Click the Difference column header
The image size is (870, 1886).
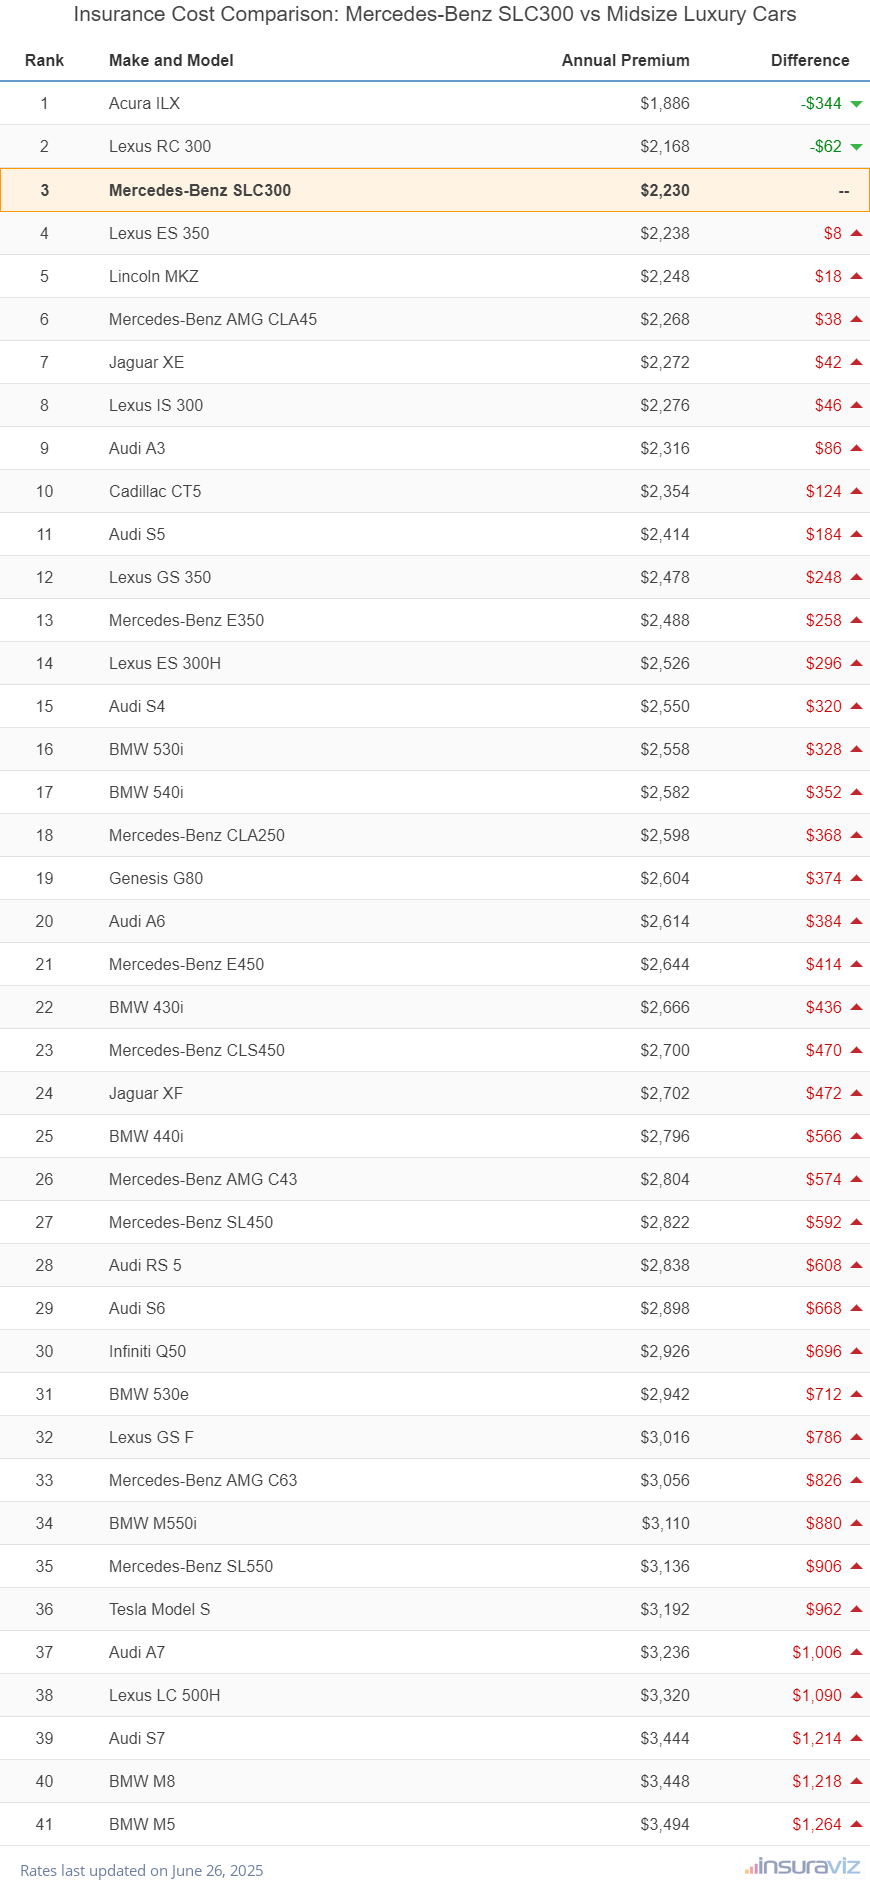click(x=810, y=60)
